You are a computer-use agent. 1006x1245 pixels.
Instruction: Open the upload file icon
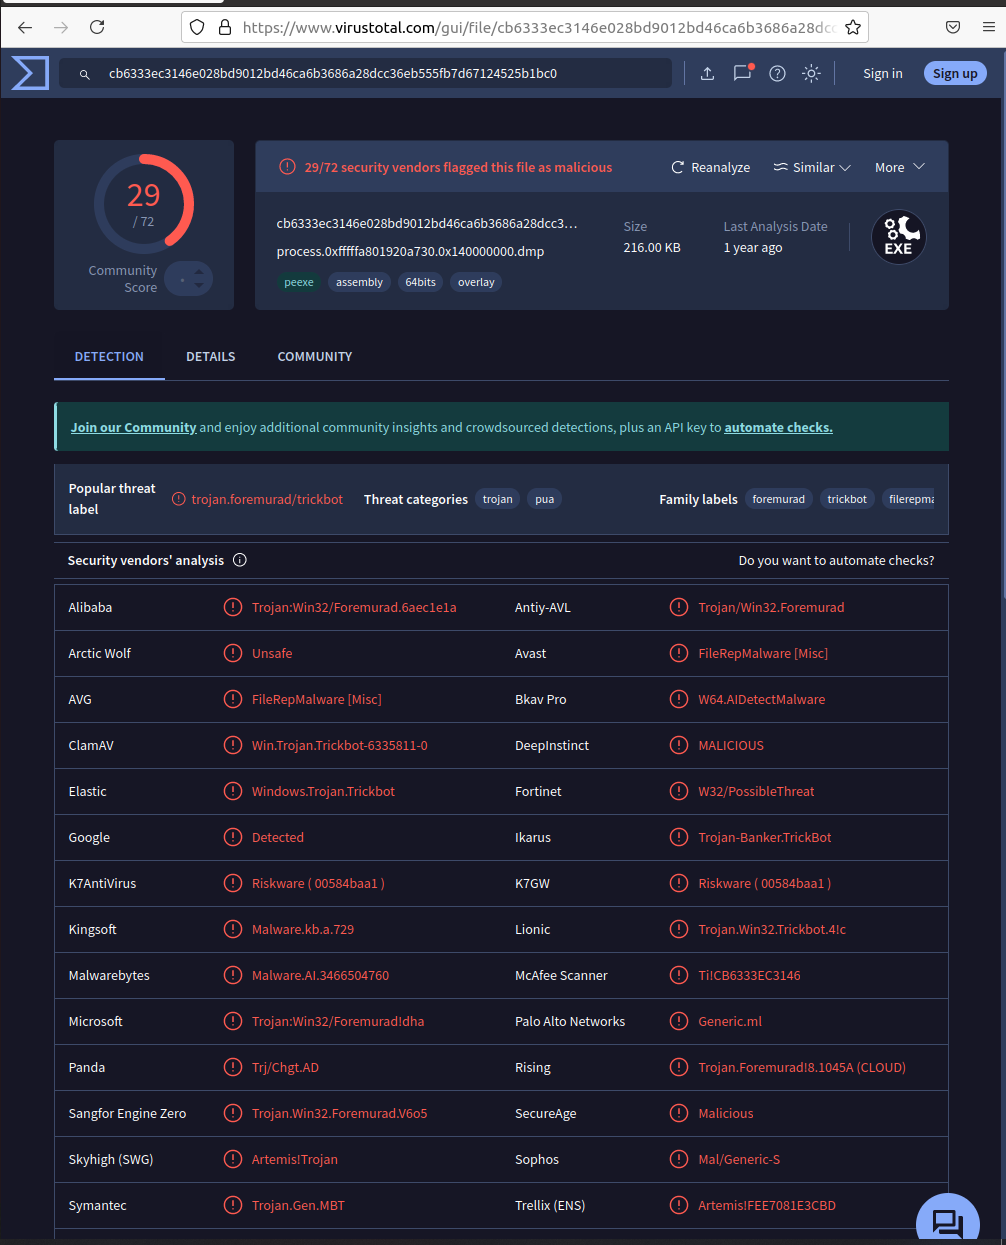click(x=707, y=73)
